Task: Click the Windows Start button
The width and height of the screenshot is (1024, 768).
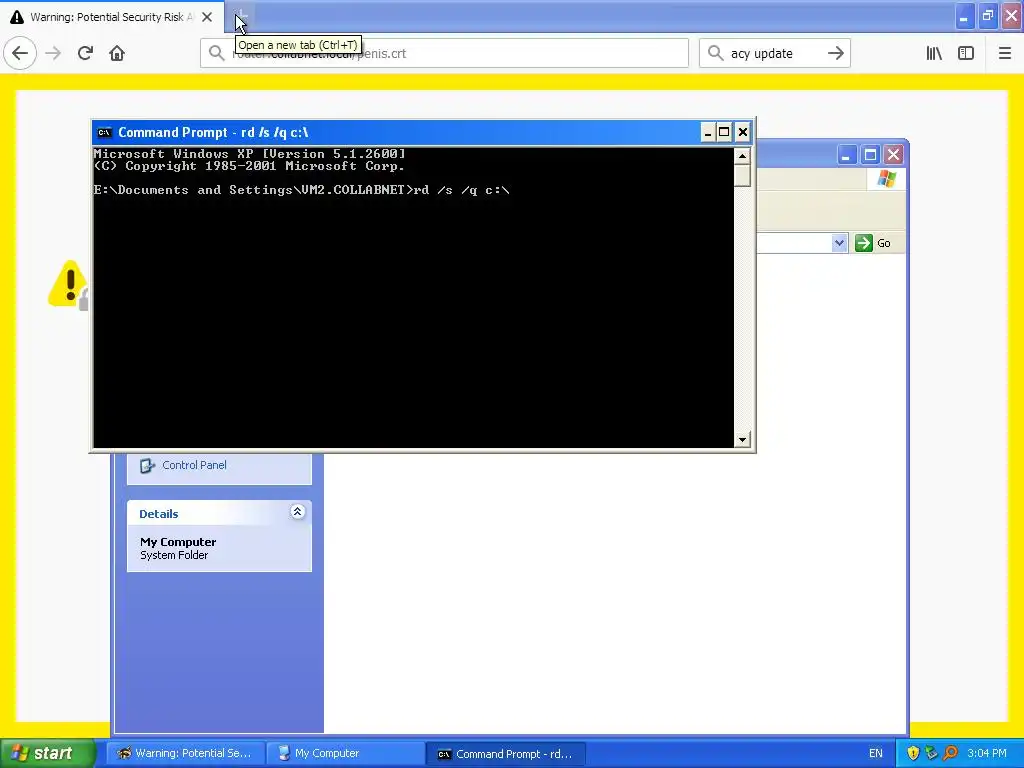Action: (x=48, y=753)
